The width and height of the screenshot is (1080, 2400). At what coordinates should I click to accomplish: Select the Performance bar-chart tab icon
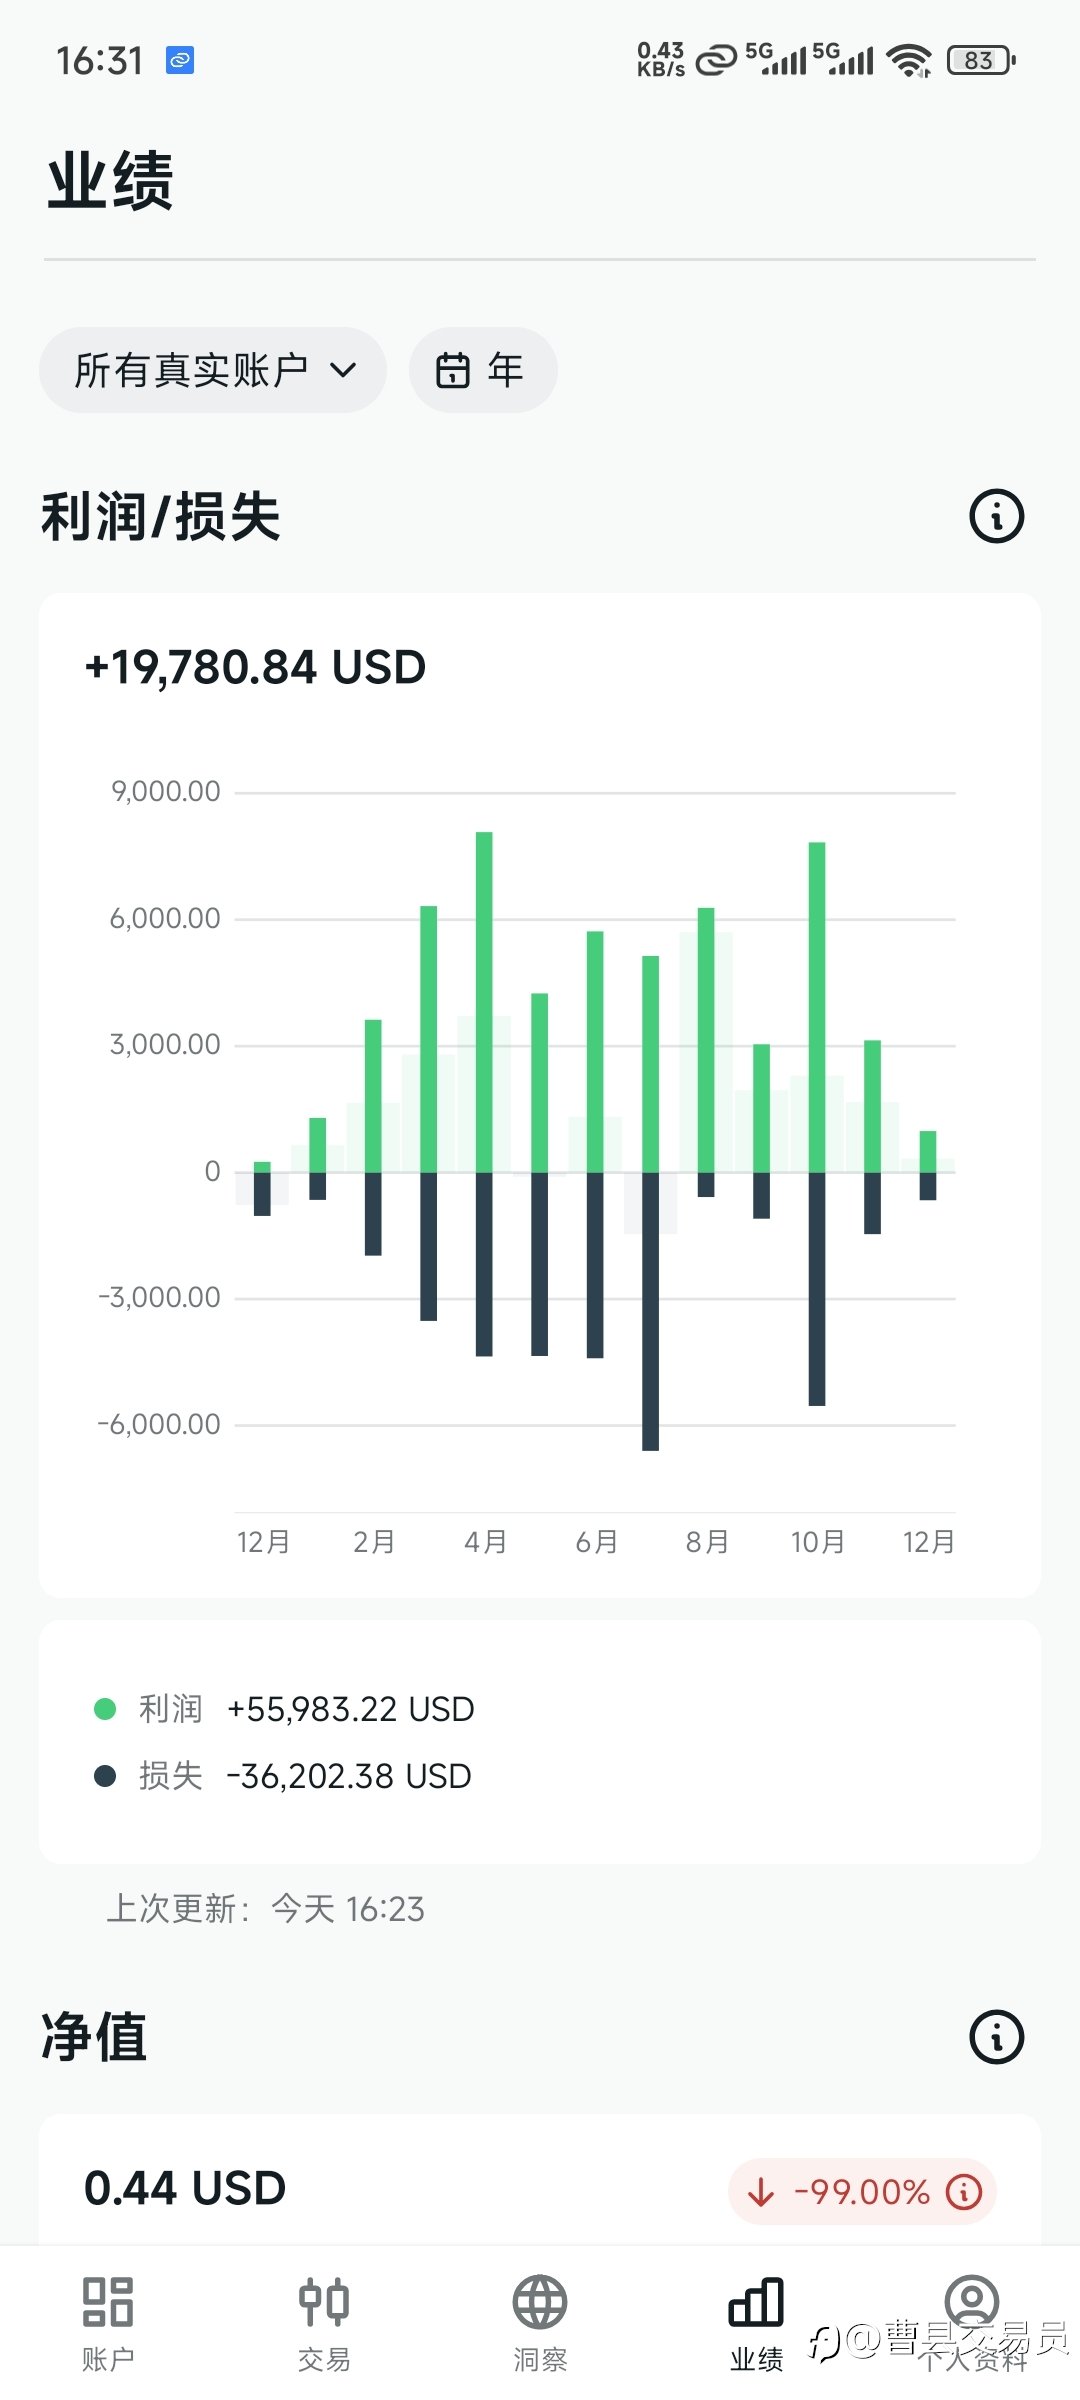click(x=756, y=2302)
